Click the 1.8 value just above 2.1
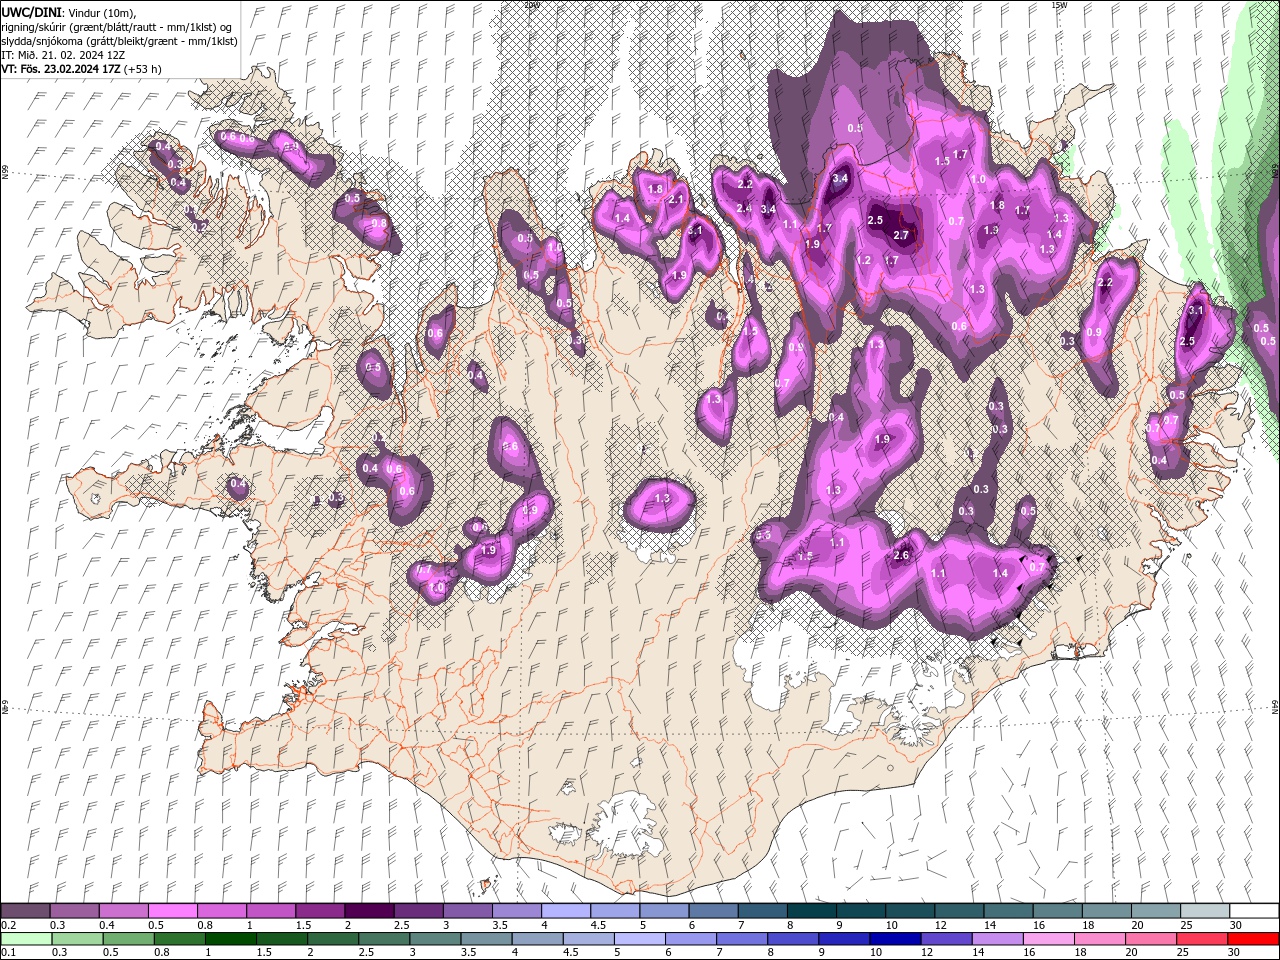1280x960 pixels. [656, 188]
